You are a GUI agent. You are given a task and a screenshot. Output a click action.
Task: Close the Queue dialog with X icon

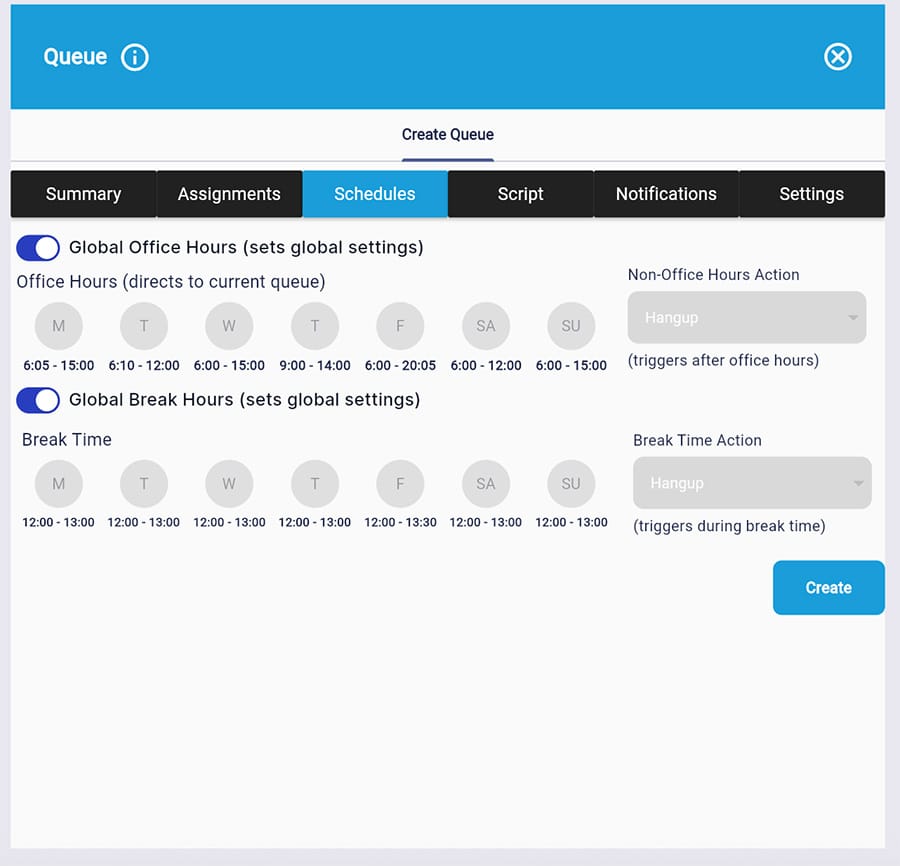click(837, 57)
